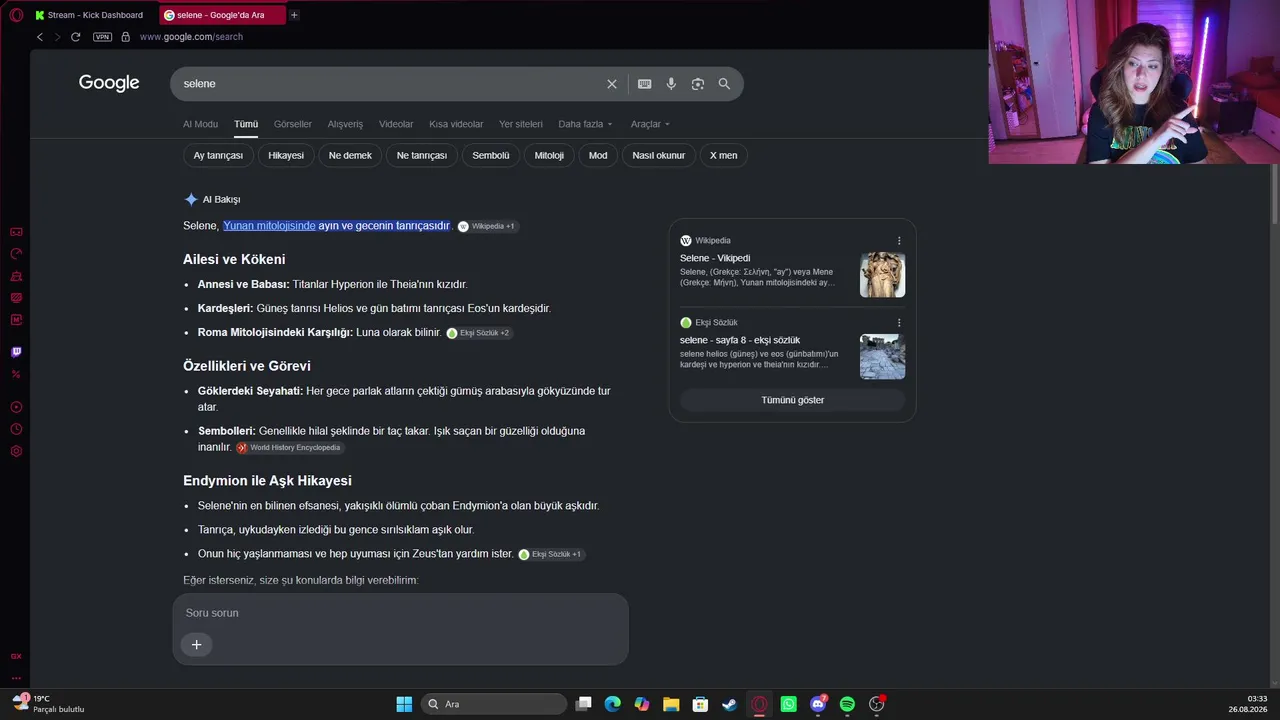Open more options for the Wikipedia source card
The height and width of the screenshot is (720, 1280).
pyautogui.click(x=899, y=241)
